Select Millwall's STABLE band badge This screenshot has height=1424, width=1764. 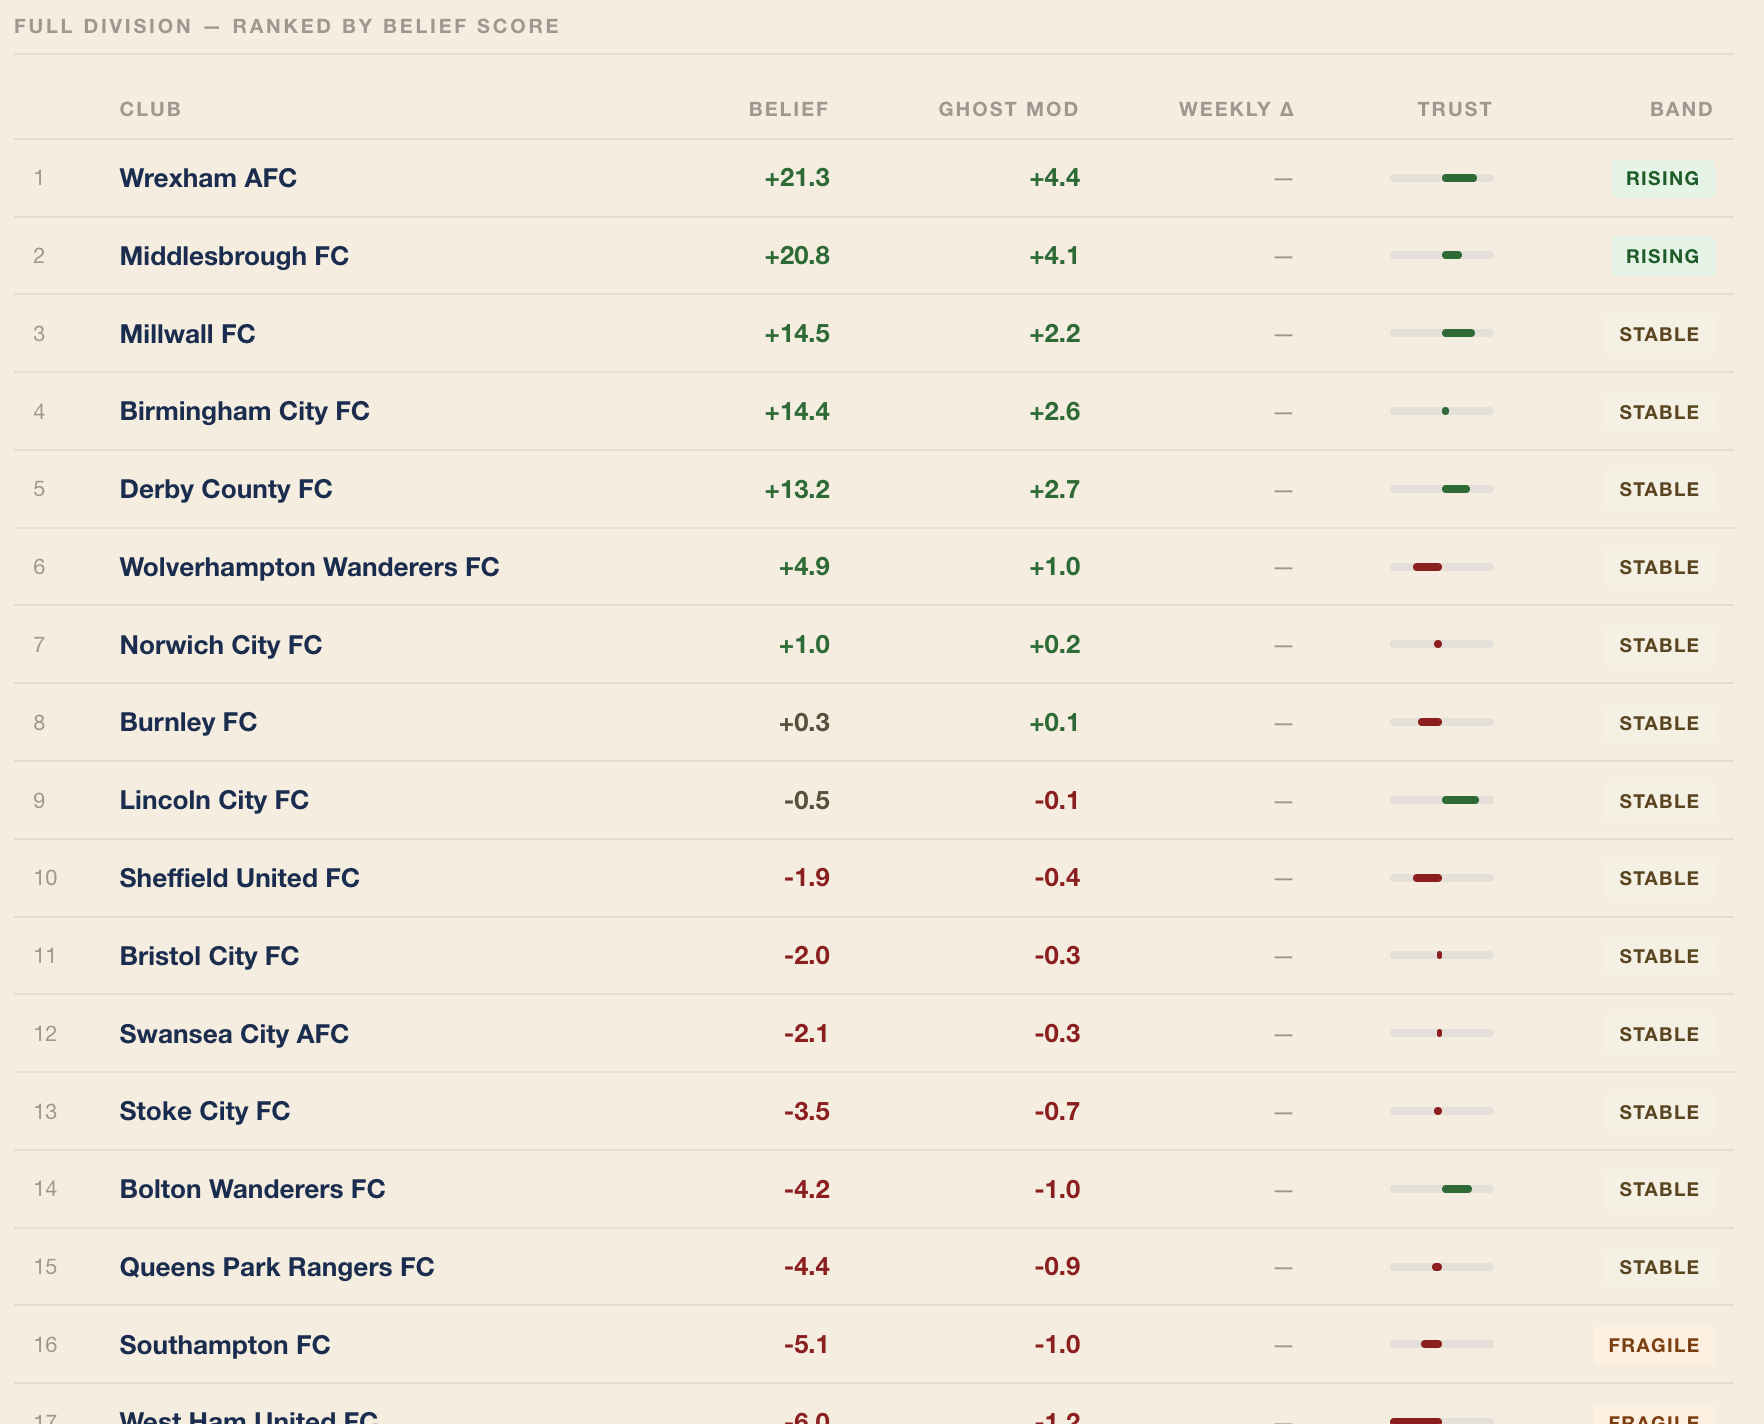pos(1659,334)
